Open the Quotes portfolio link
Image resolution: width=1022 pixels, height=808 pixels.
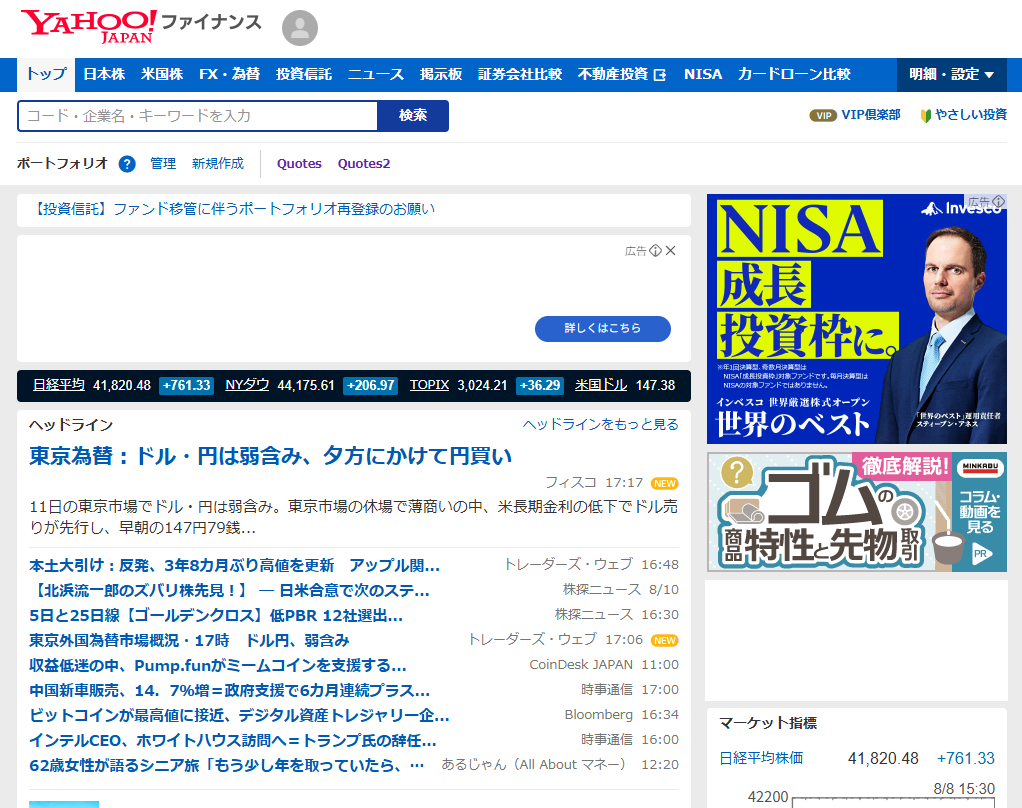tap(299, 164)
